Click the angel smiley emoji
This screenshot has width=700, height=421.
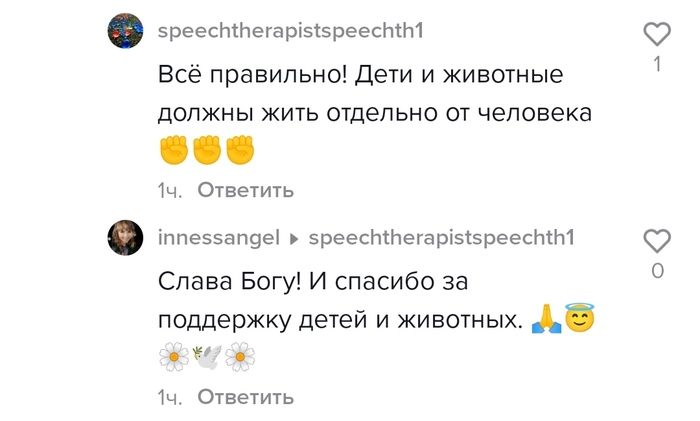coord(579,320)
